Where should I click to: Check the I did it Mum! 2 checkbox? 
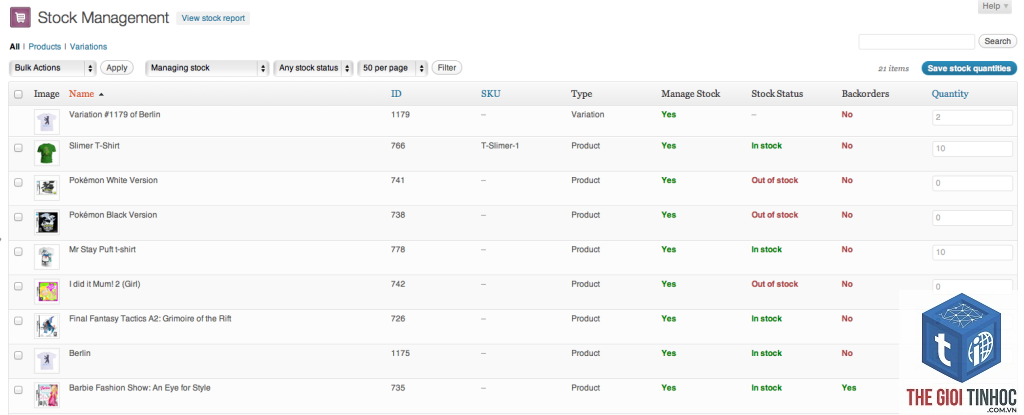point(18,286)
